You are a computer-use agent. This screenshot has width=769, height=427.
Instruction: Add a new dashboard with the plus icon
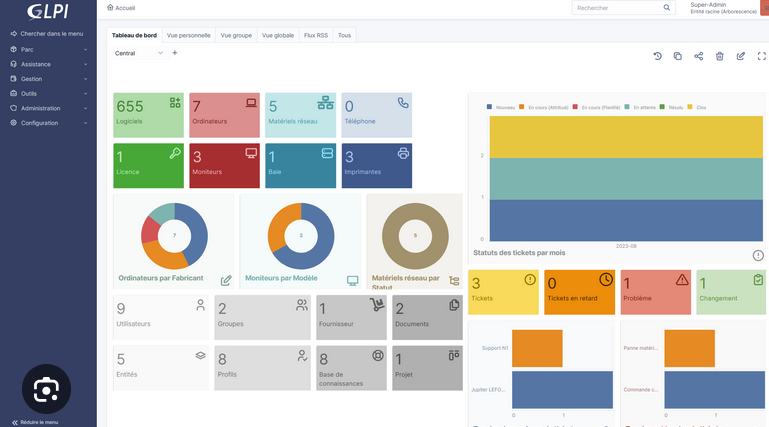pyautogui.click(x=175, y=53)
